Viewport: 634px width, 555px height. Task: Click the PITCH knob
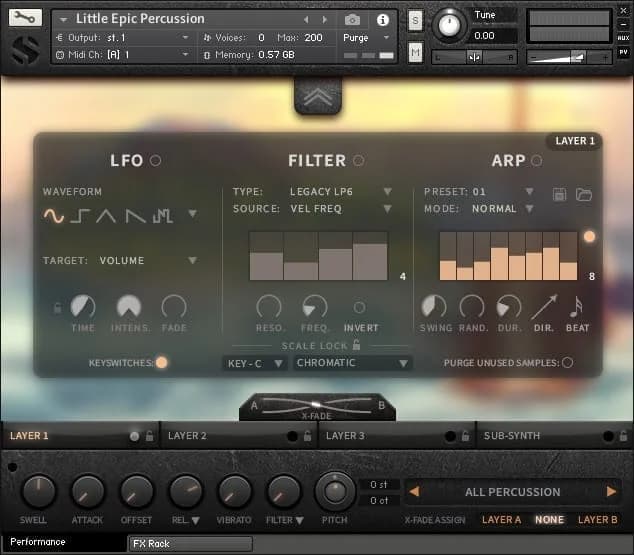click(x=335, y=491)
